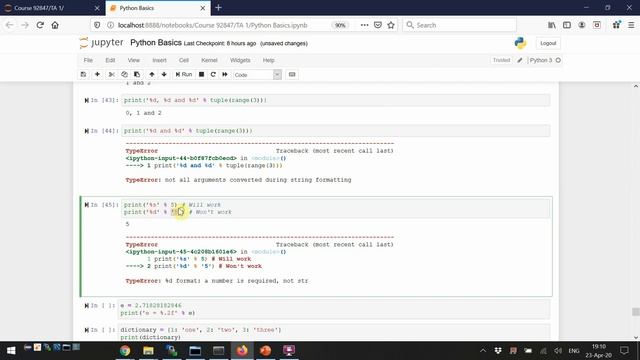Open Firefox hamburger application menu
The height and width of the screenshot is (360, 640).
[x=631, y=25]
